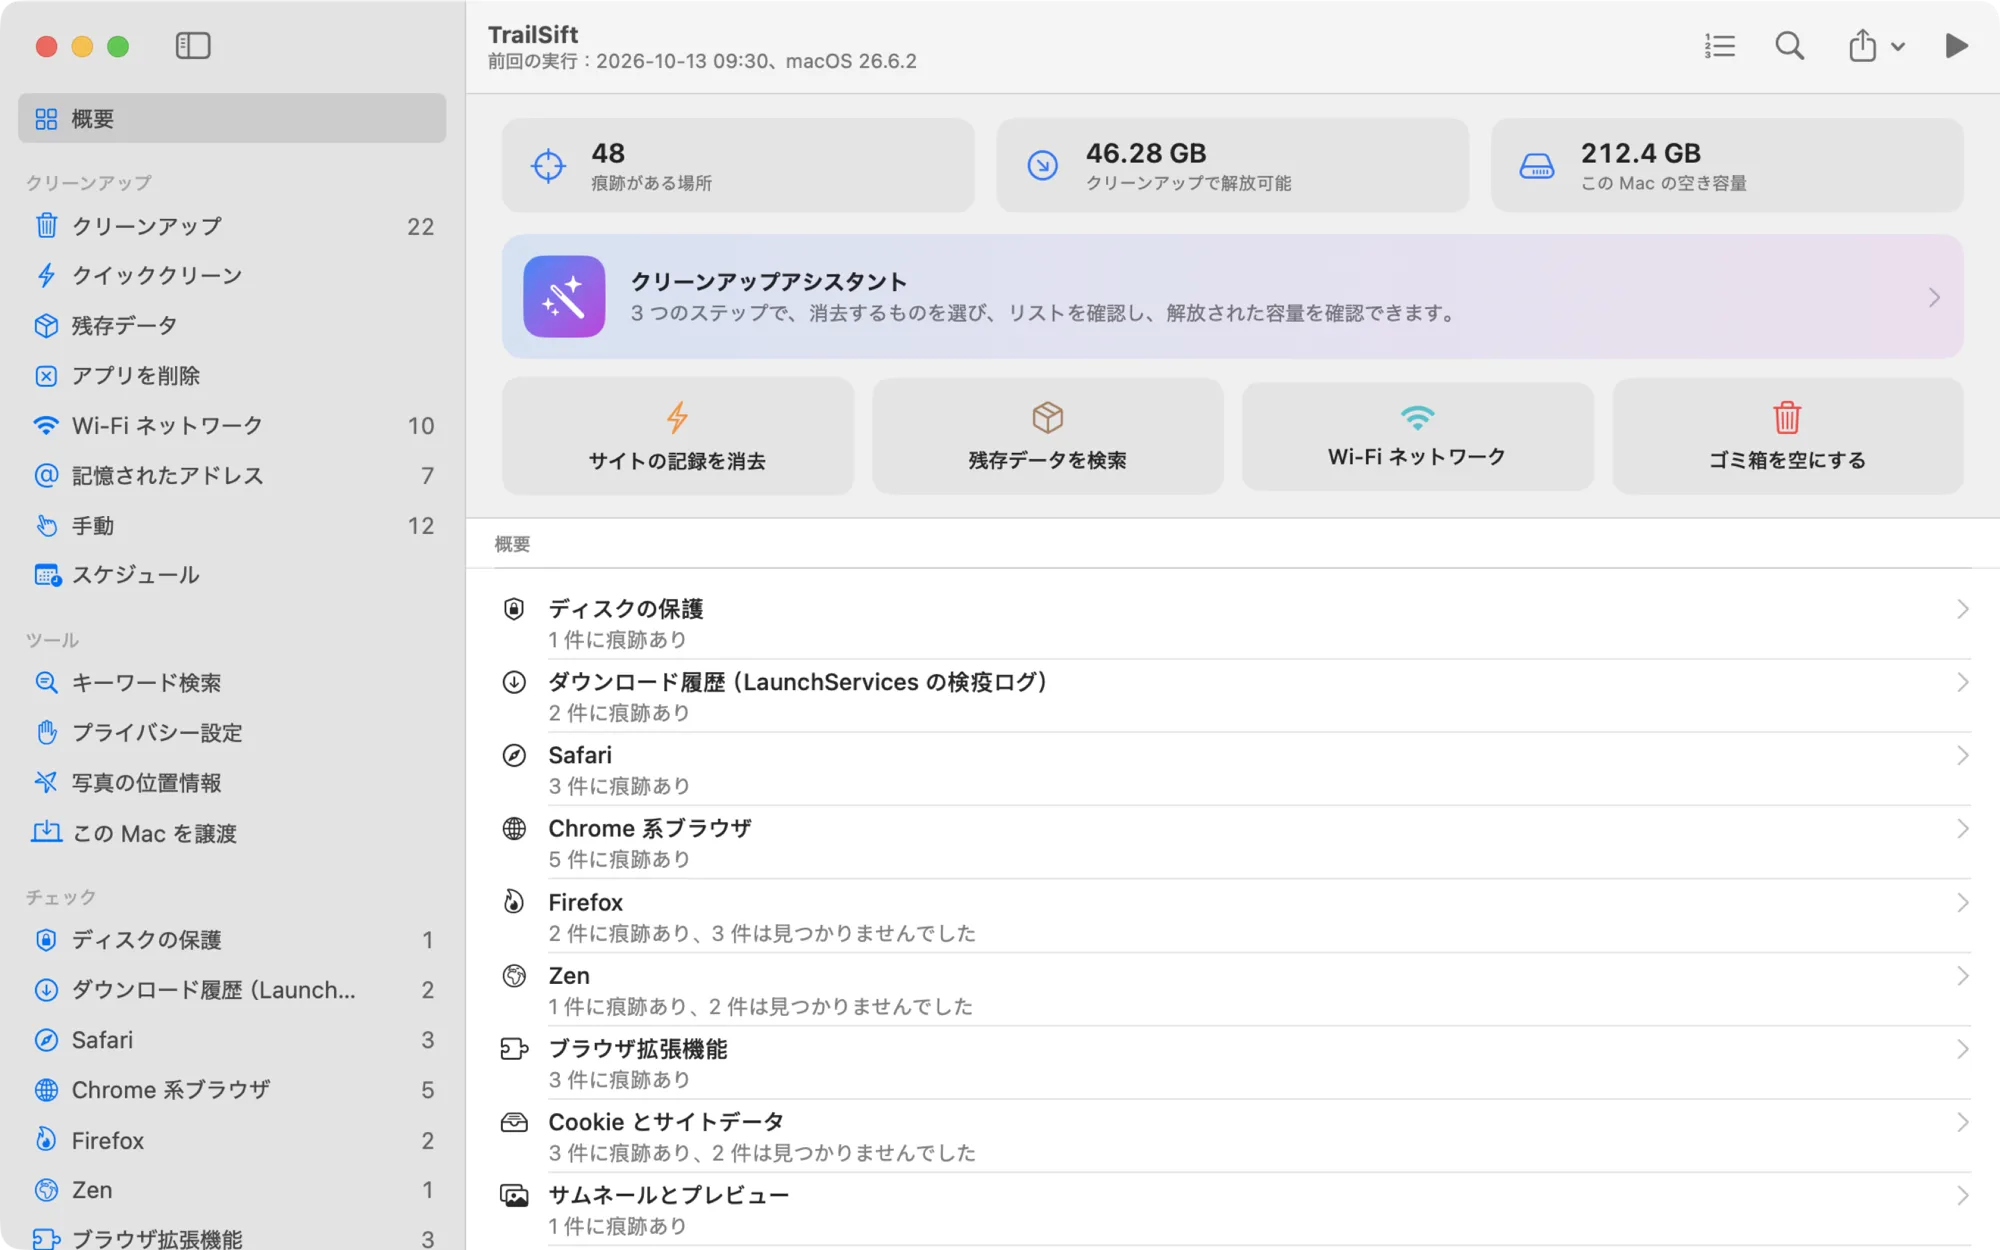
Task: Expand the ダウンロード履歴 overview row chevron
Action: [x=1962, y=683]
